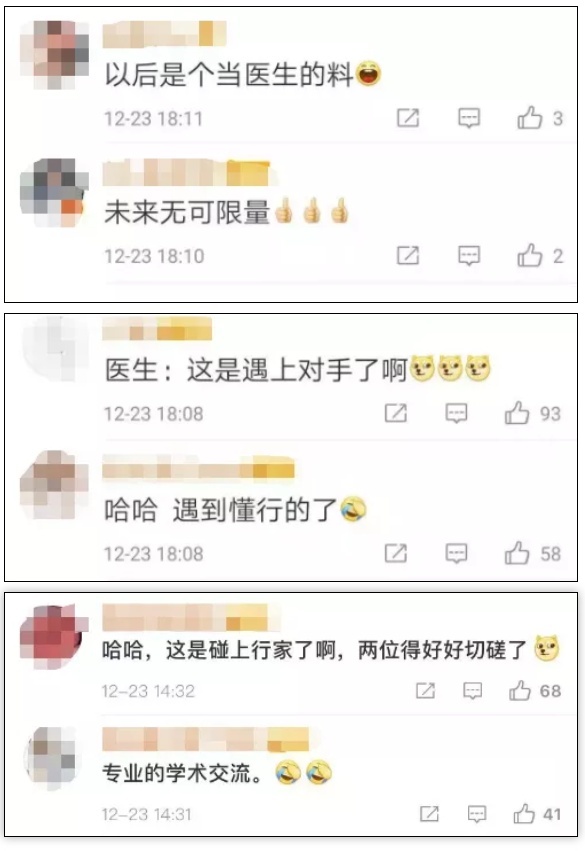Open avatar of '哈哈，这是碰上行家了啊' commenter
The height and width of the screenshot is (851, 585).
54,638
